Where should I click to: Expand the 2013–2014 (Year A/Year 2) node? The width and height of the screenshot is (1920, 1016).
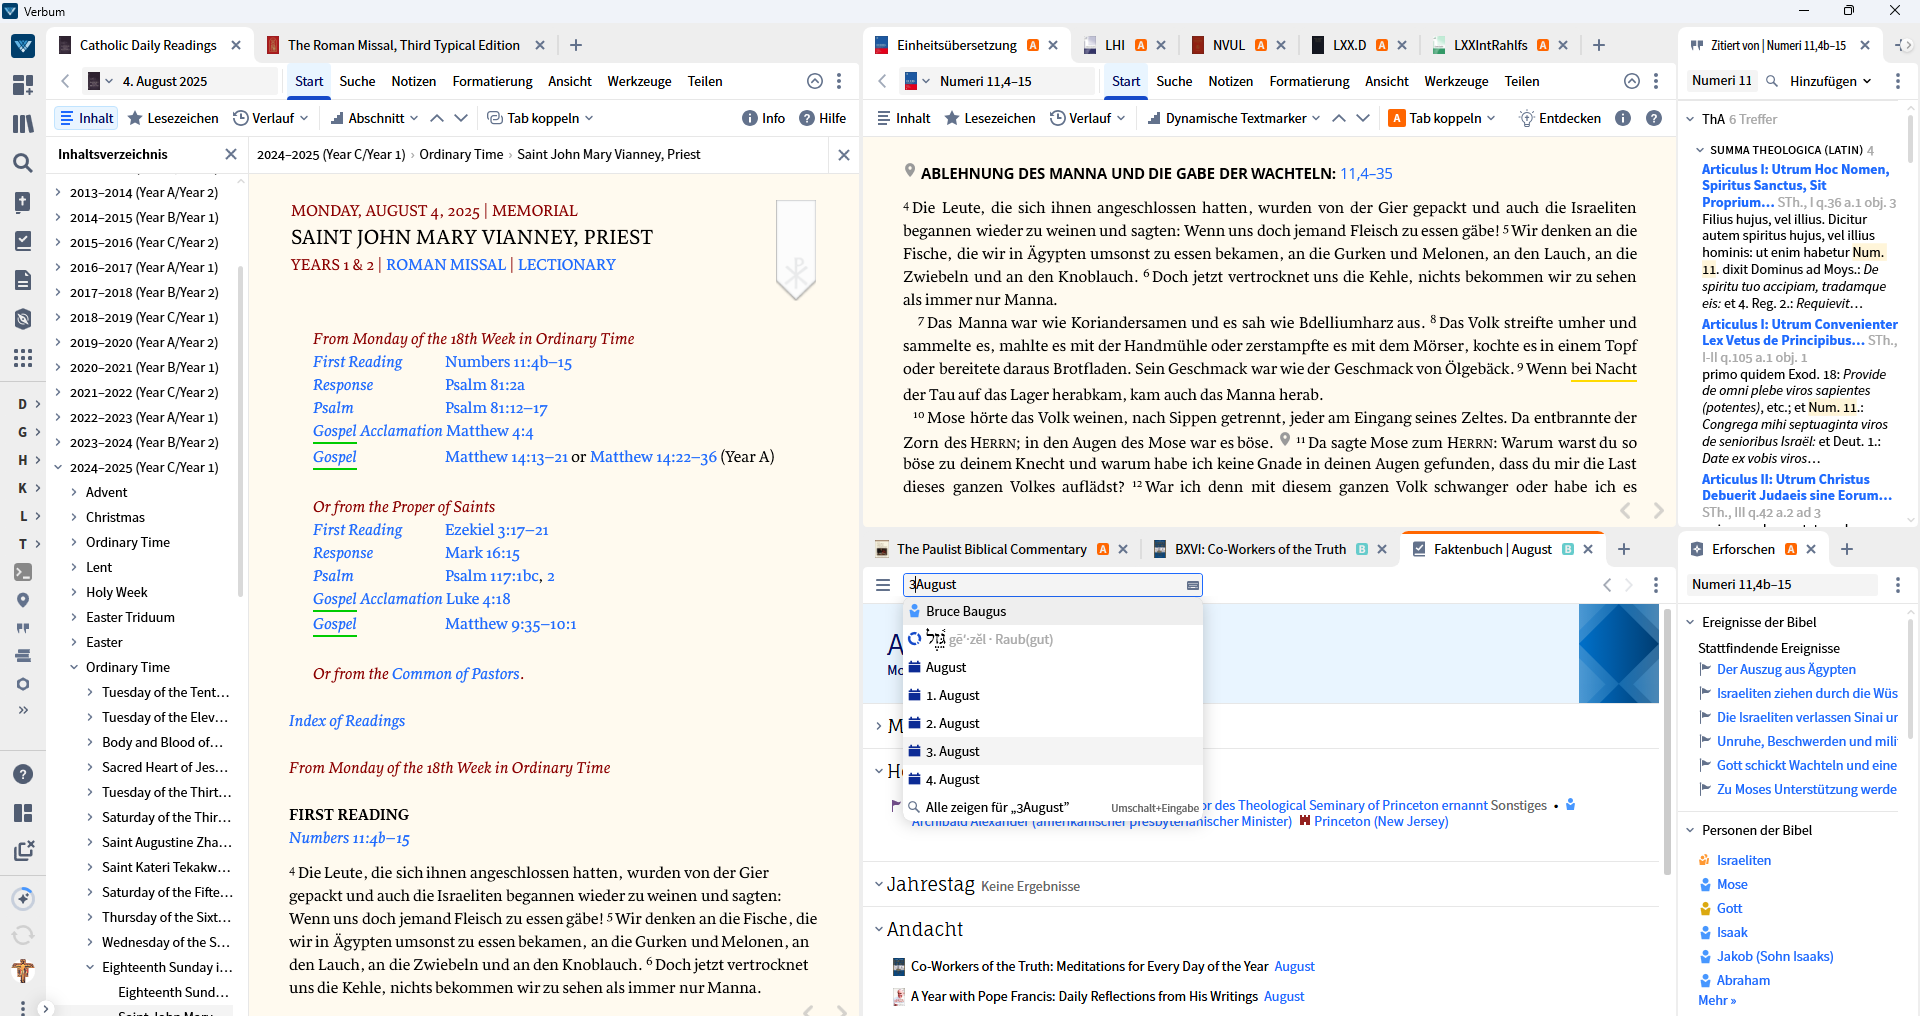click(x=58, y=192)
